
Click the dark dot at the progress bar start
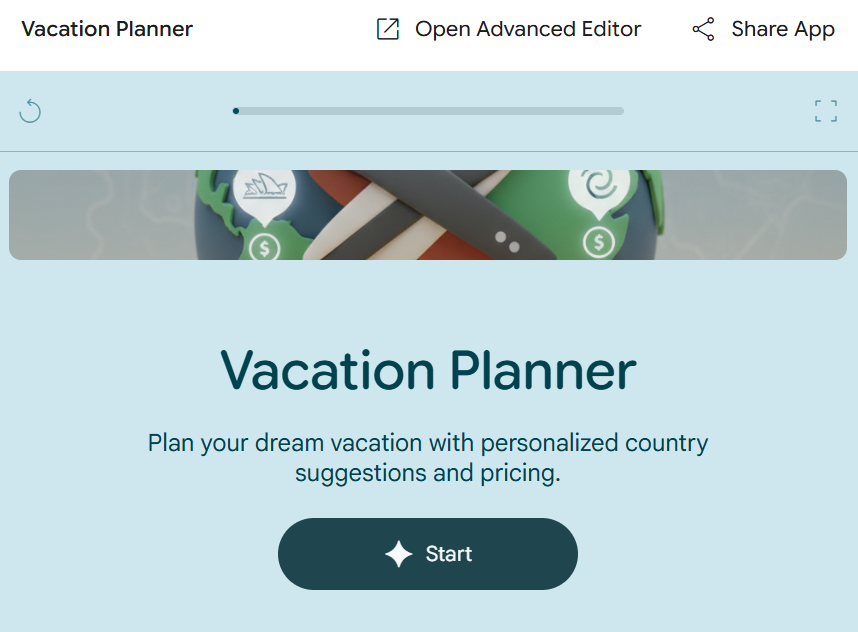(236, 111)
